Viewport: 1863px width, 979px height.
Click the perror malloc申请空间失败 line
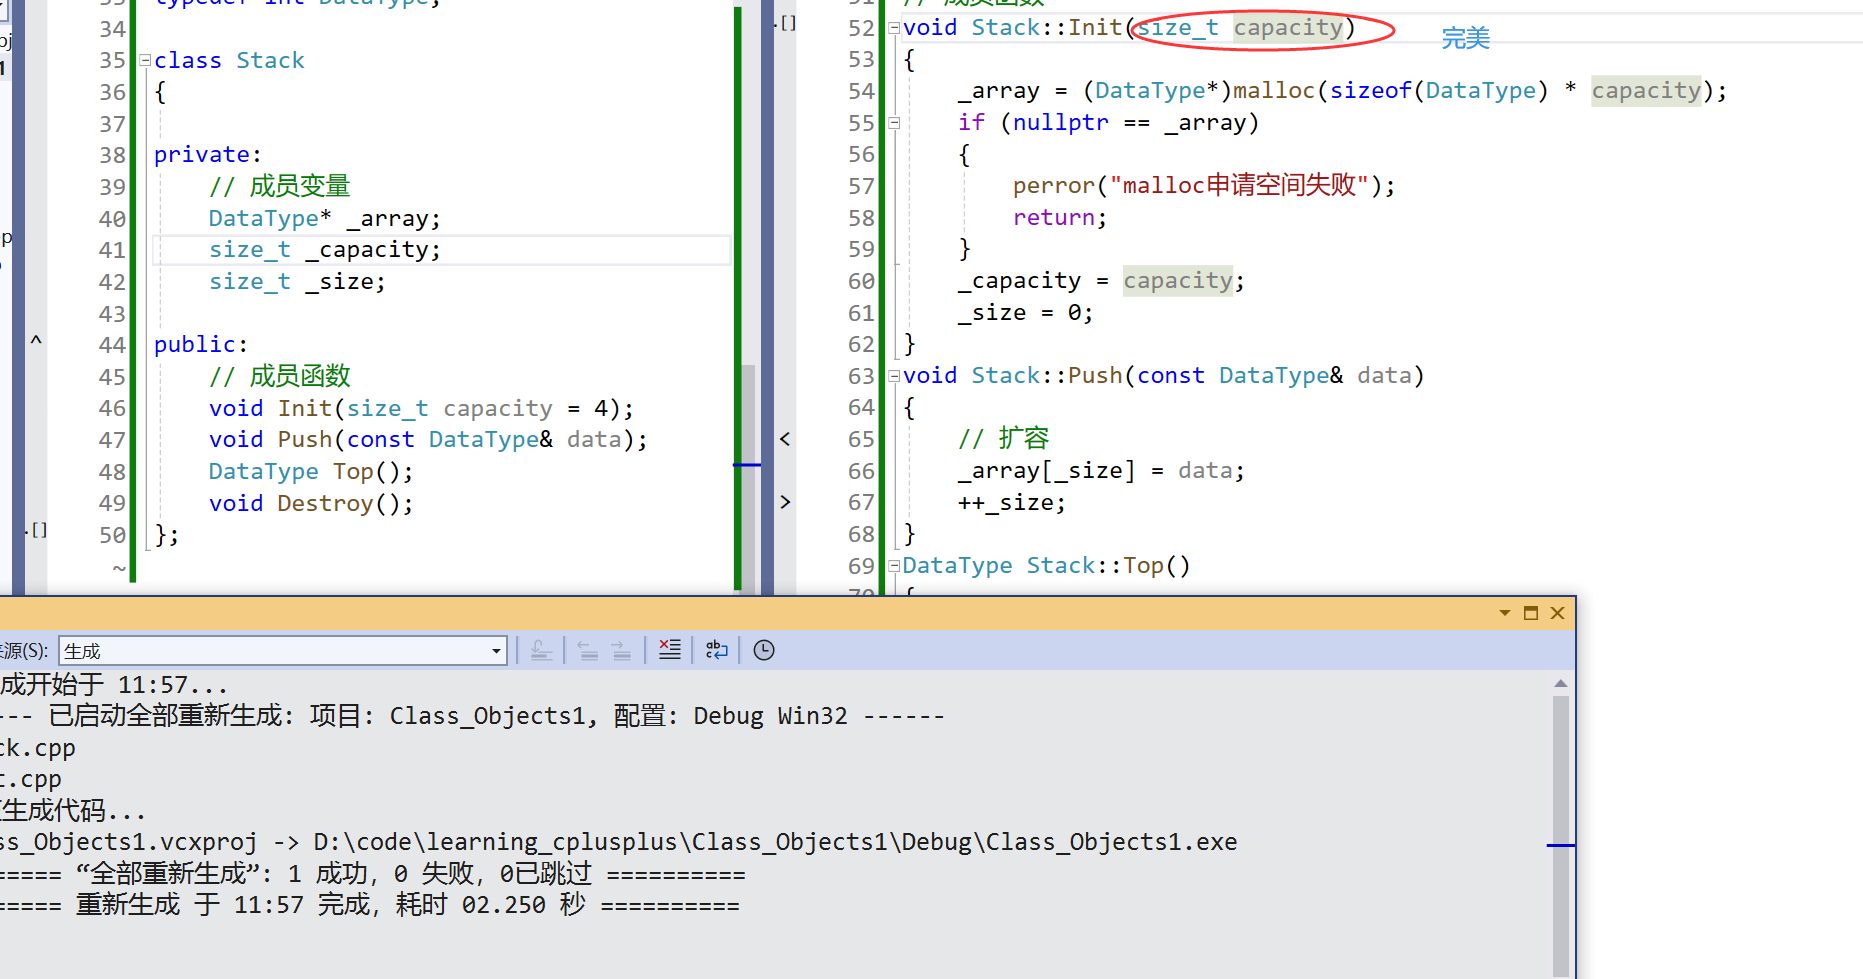tap(1204, 186)
